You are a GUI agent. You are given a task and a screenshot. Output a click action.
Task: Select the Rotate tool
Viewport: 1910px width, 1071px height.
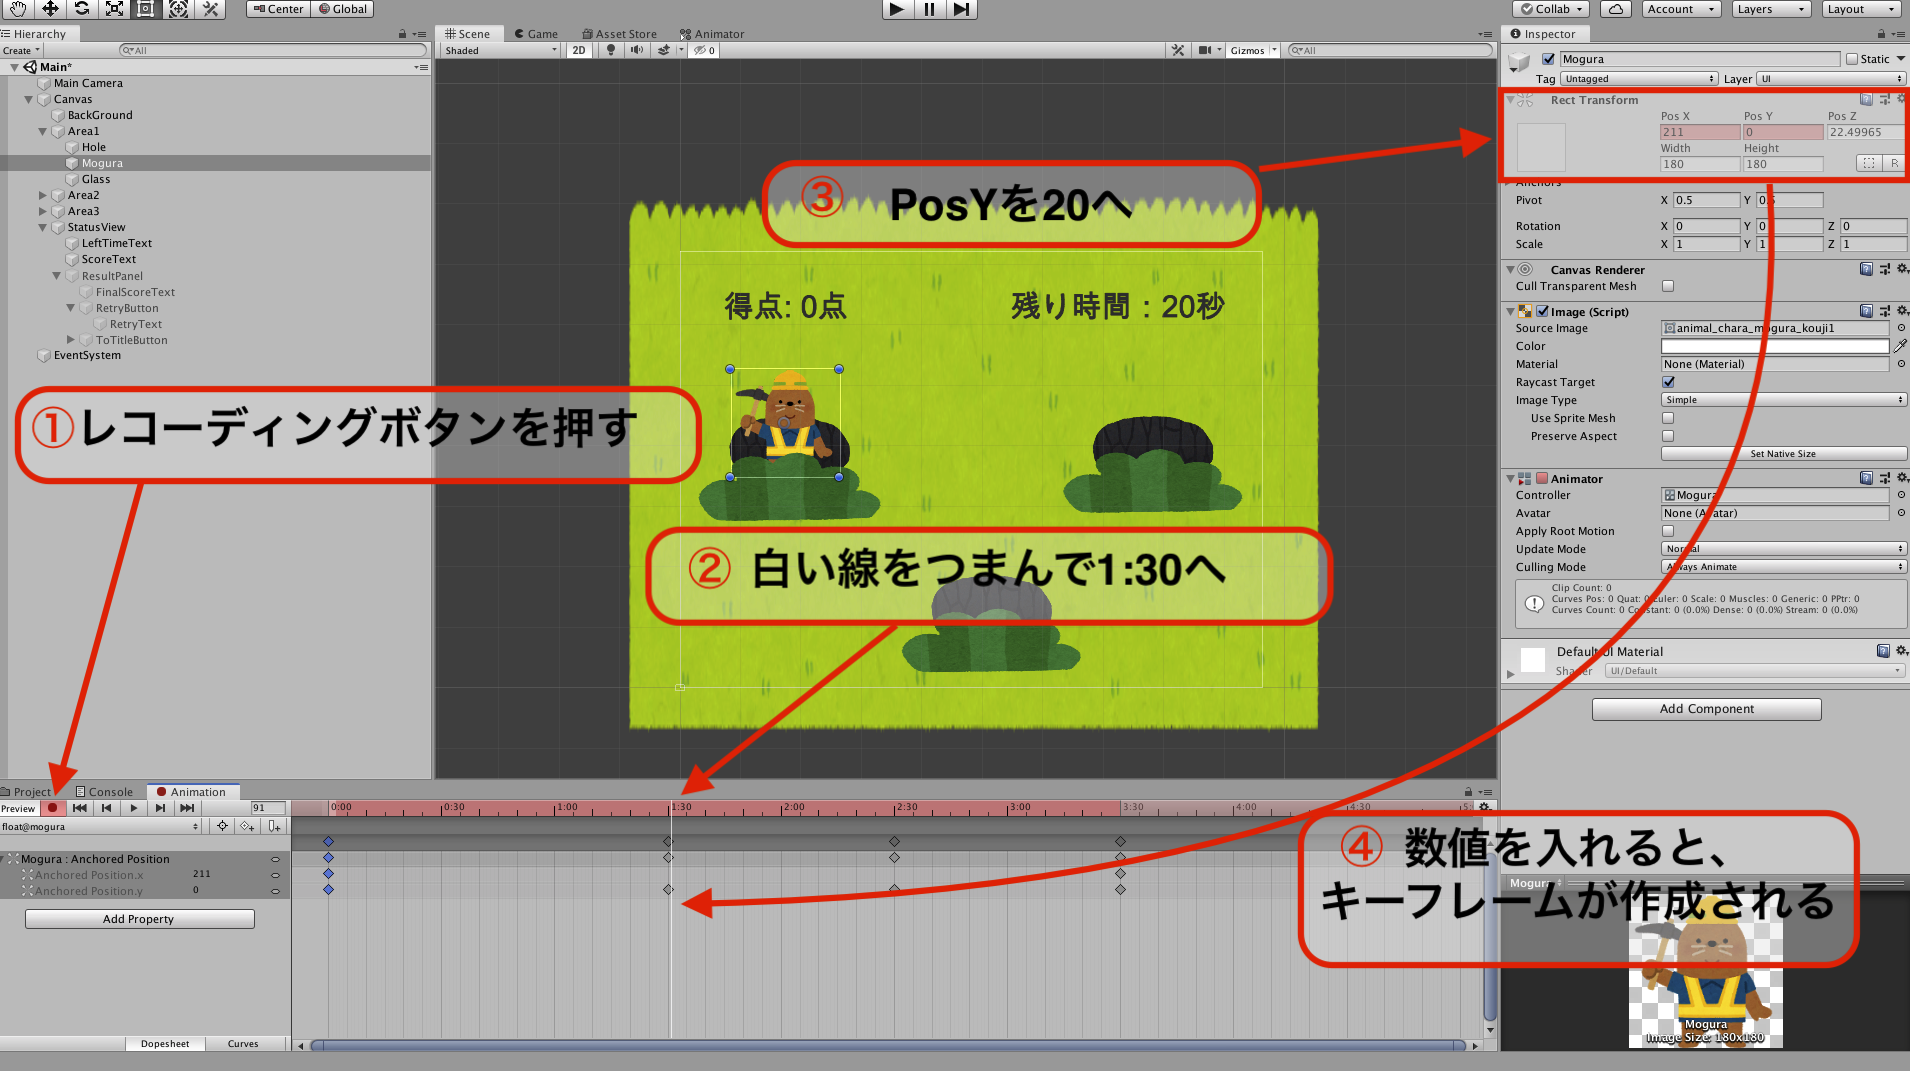tap(82, 9)
